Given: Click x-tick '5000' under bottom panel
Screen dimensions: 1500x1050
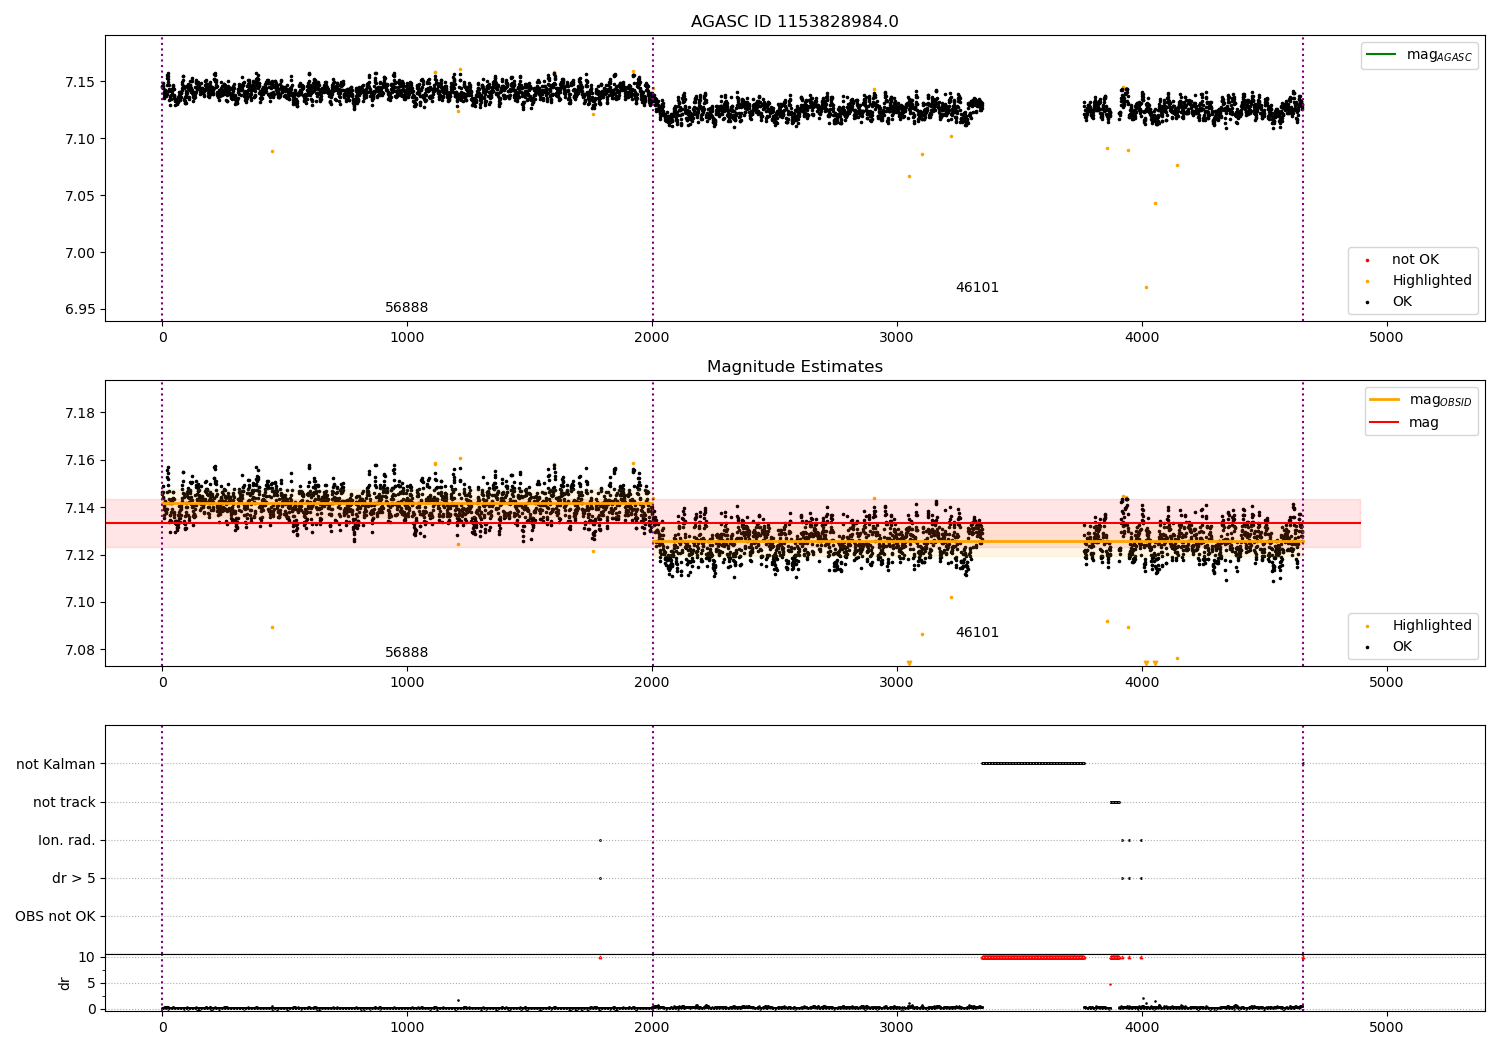Looking at the screenshot, I should tap(1386, 1028).
